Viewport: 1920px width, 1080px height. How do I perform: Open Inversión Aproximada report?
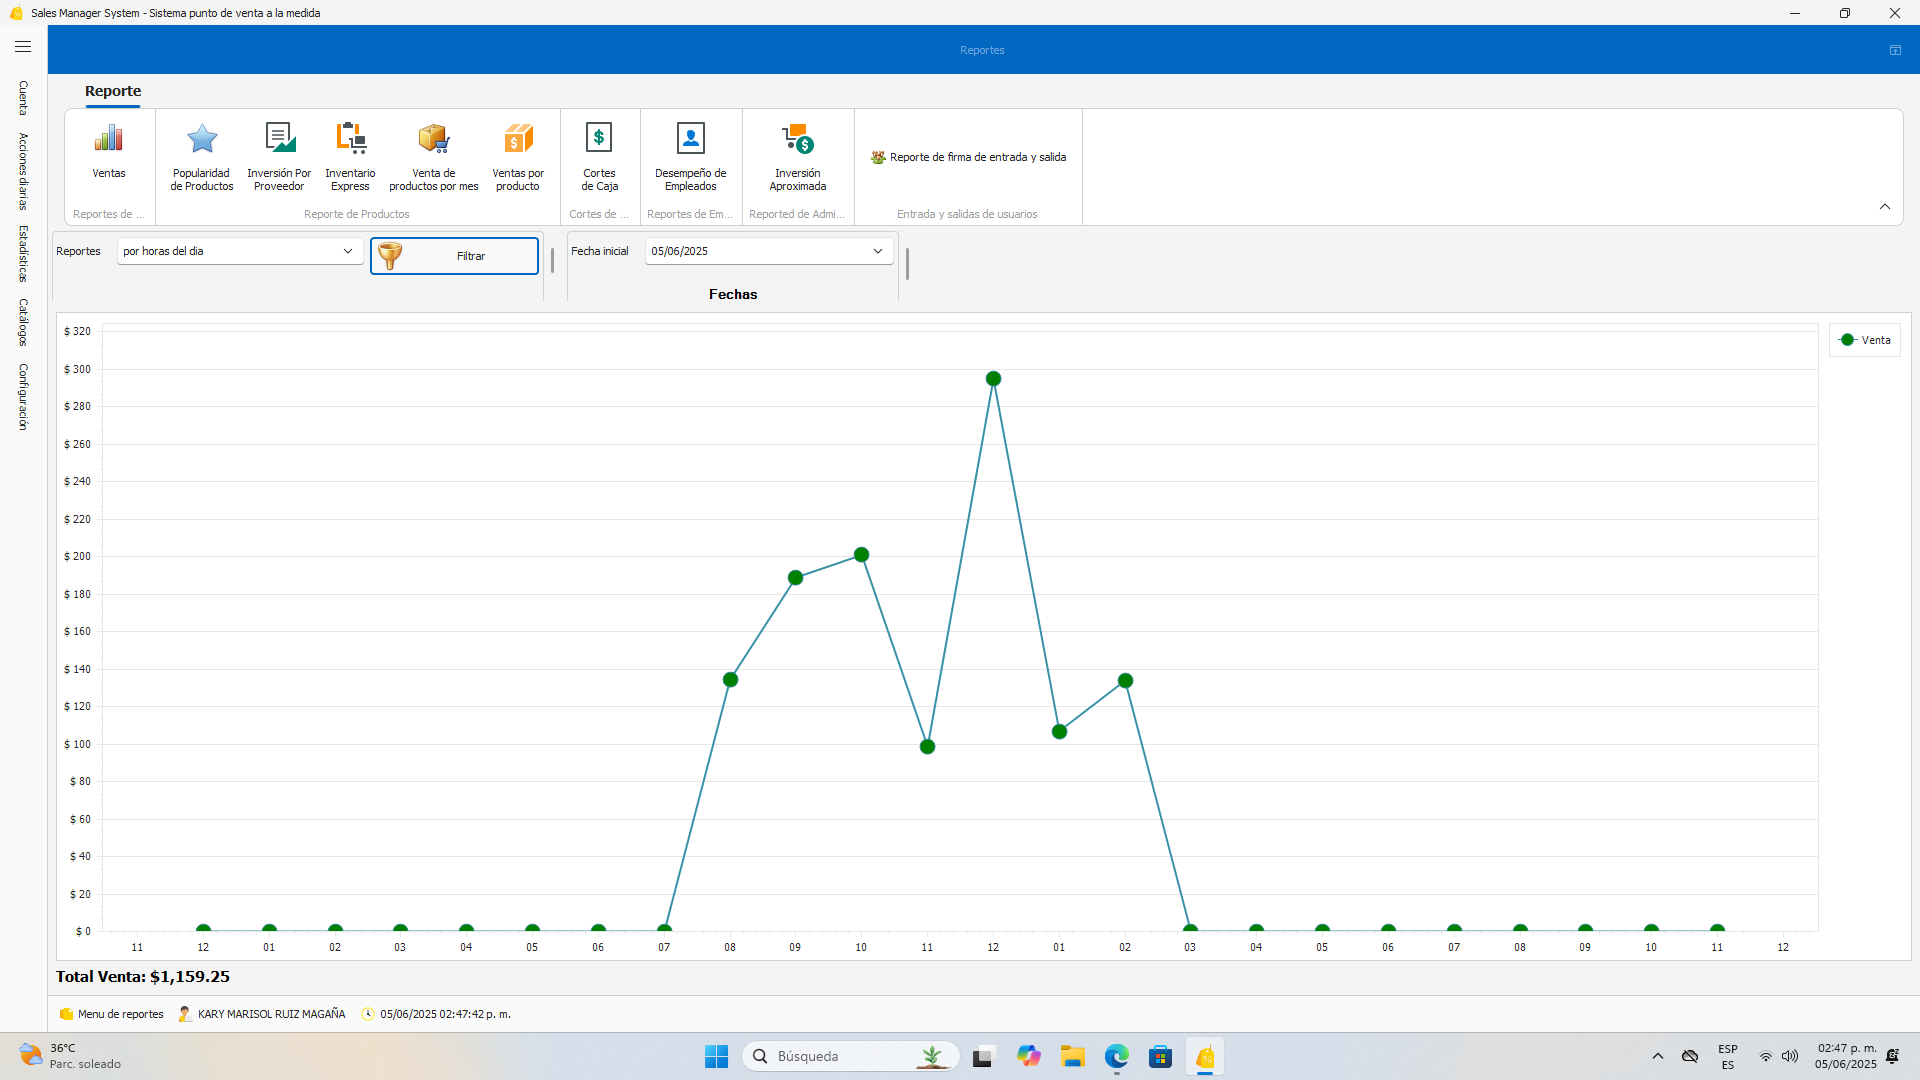pyautogui.click(x=798, y=153)
